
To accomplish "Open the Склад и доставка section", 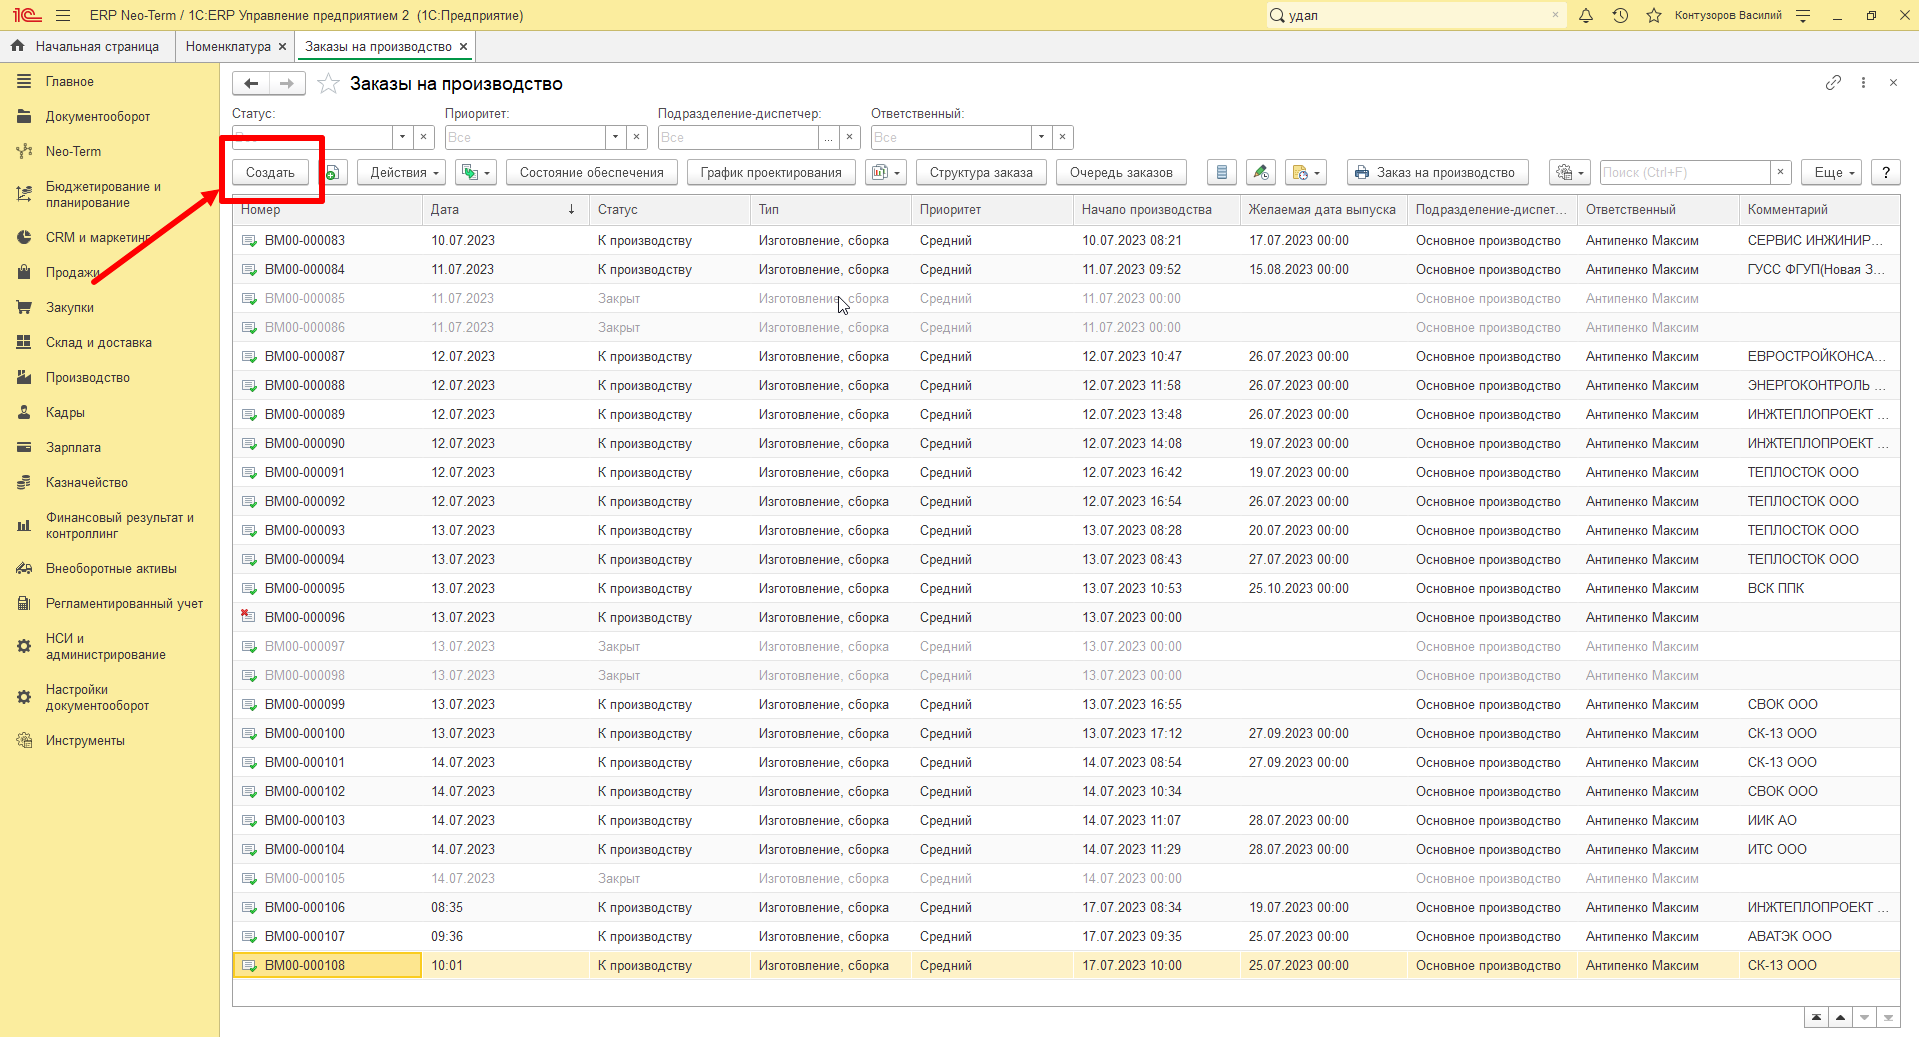I will pos(99,342).
